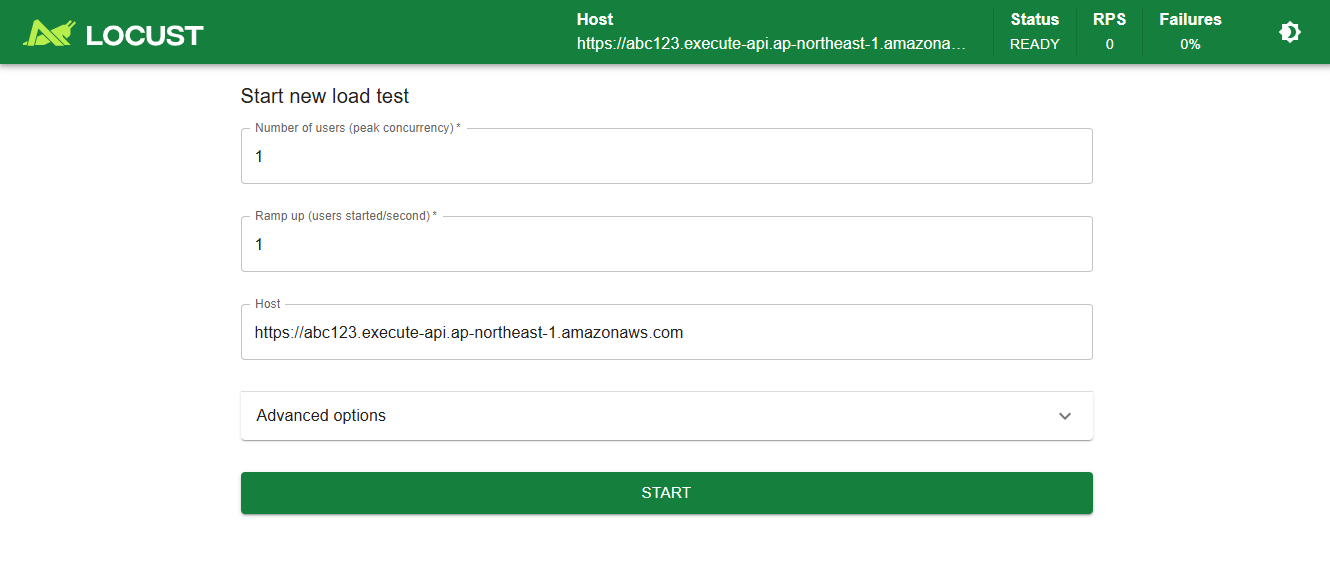Screen dimensions: 1330x561
Task: Click the 'Number of users (peak concurrency)' label
Action: [355, 128]
